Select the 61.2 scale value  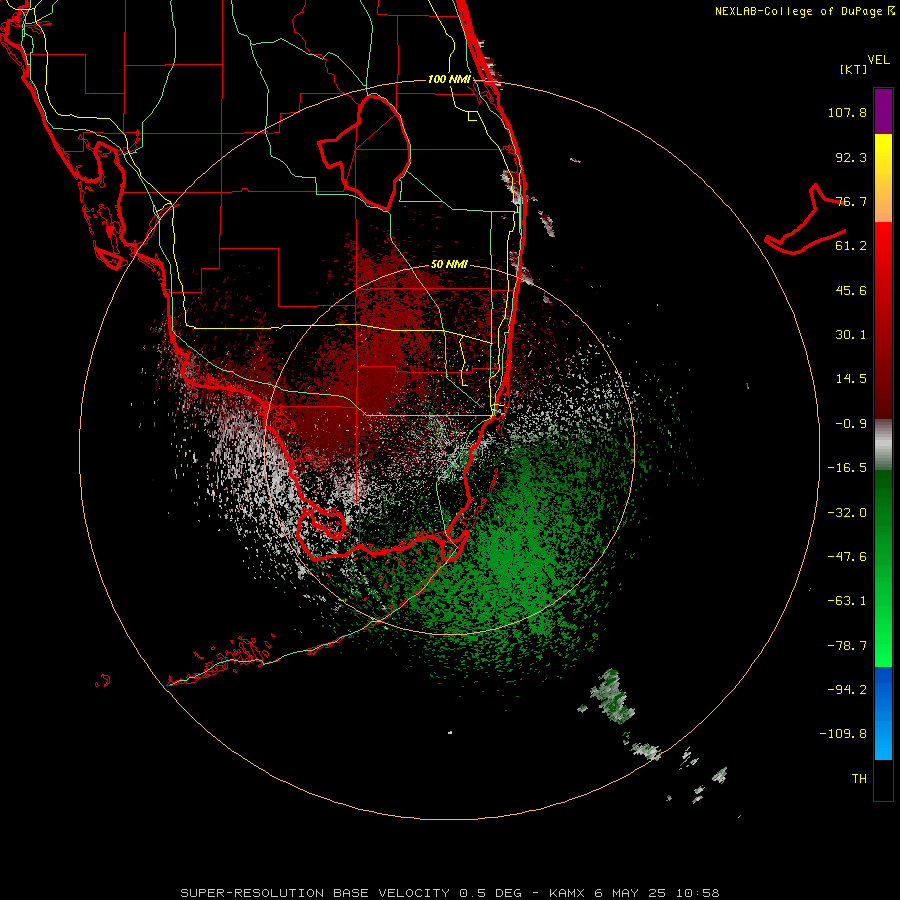point(851,246)
